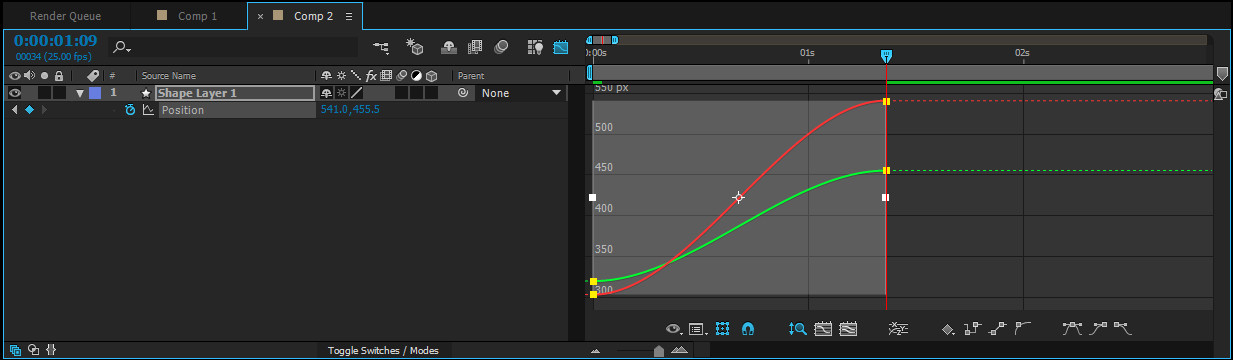1233x360 pixels.
Task: Fit selection to view in graph
Action: point(824,328)
